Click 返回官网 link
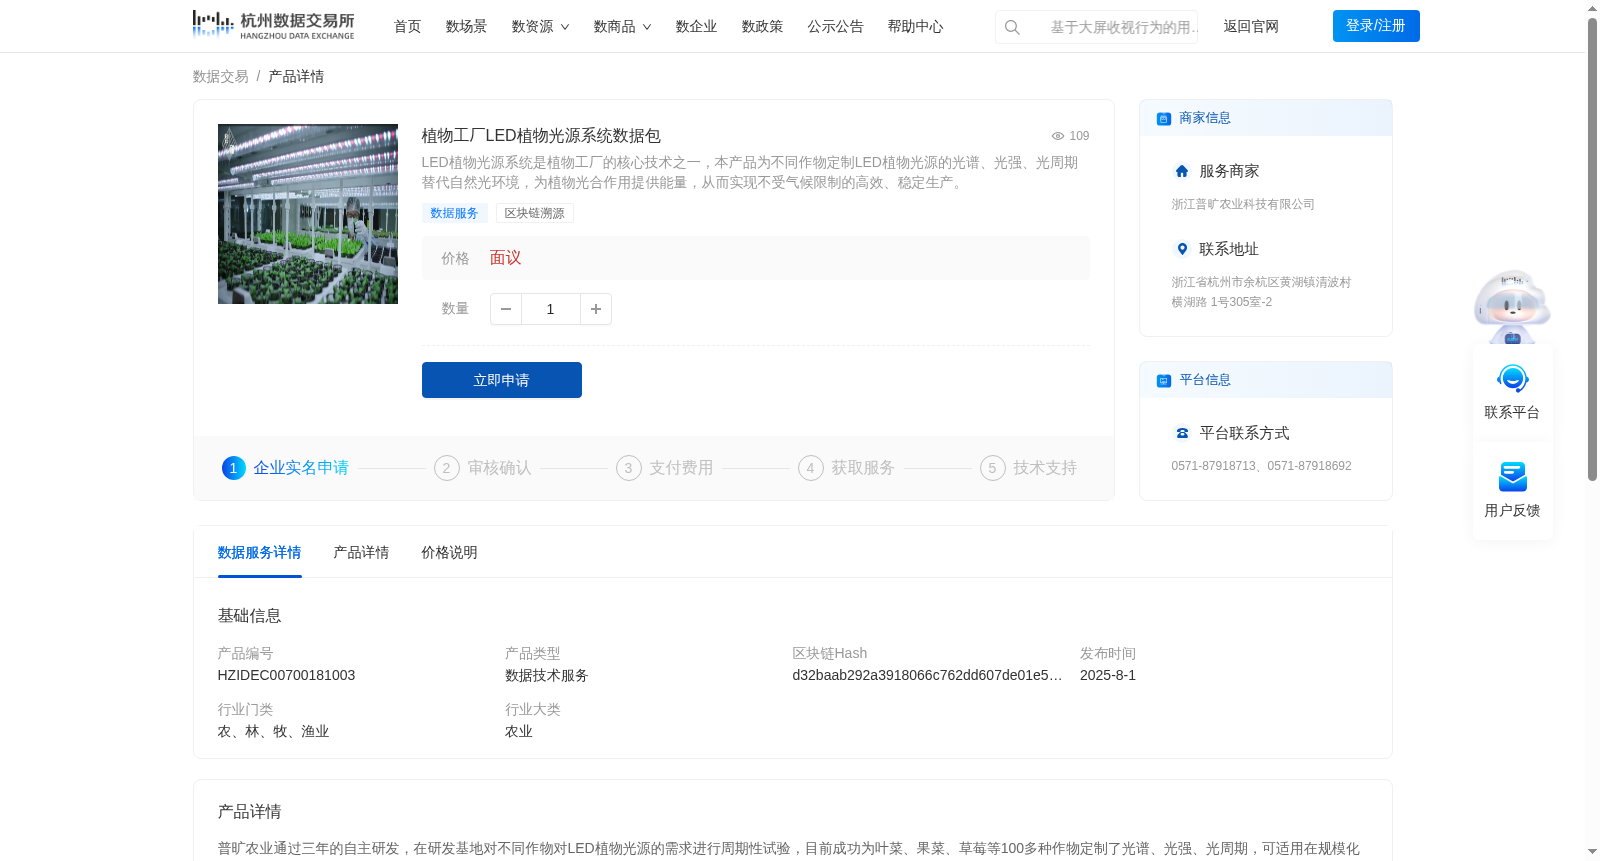Image resolution: width=1600 pixels, height=861 pixels. (1251, 27)
